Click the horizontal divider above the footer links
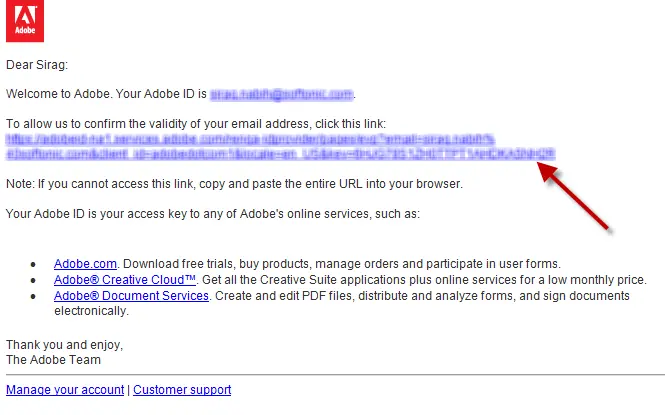Viewport: 665px width, 415px height. click(x=332, y=375)
